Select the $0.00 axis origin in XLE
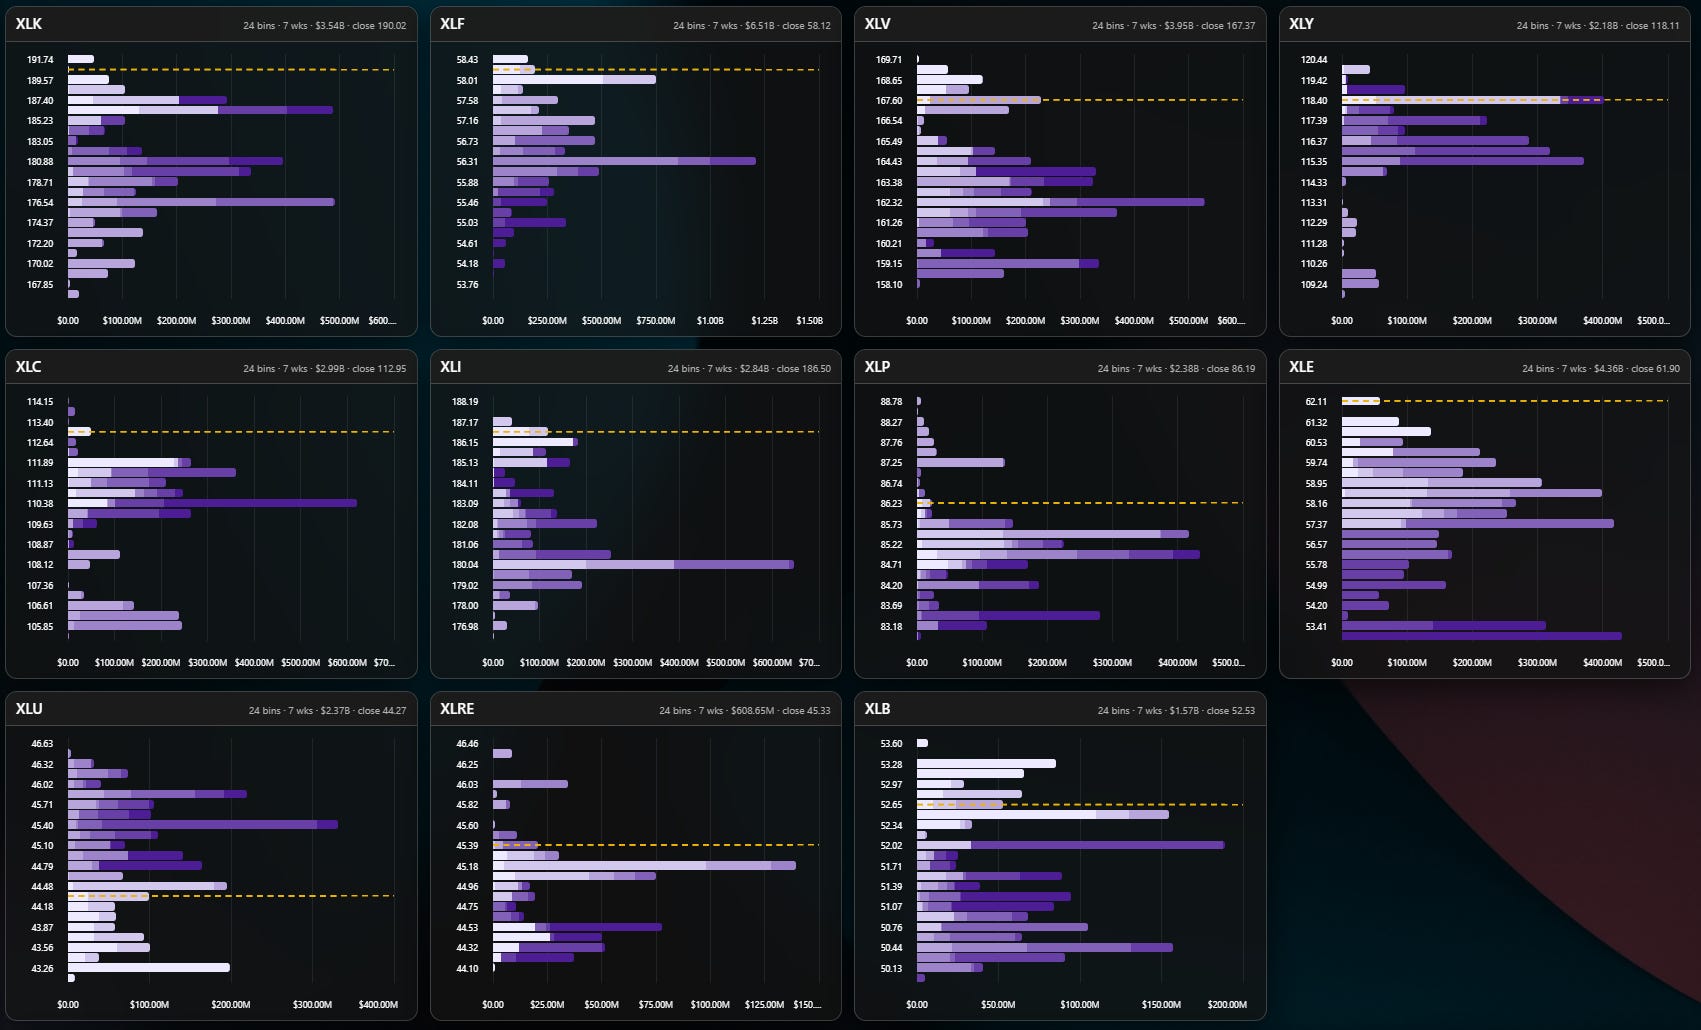This screenshot has width=1701, height=1030. pyautogui.click(x=1342, y=663)
